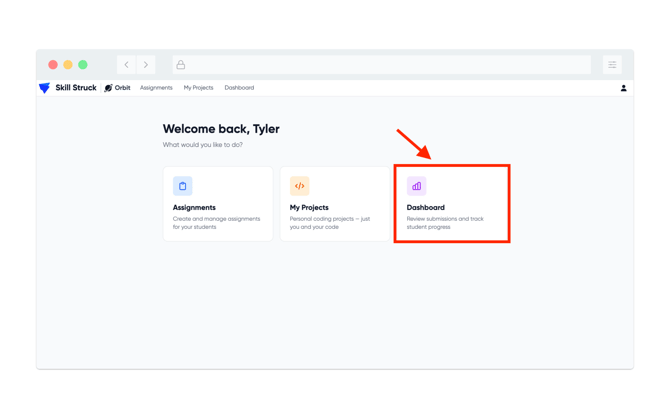Click the Skill Struck logo
The image size is (670, 418).
point(44,88)
